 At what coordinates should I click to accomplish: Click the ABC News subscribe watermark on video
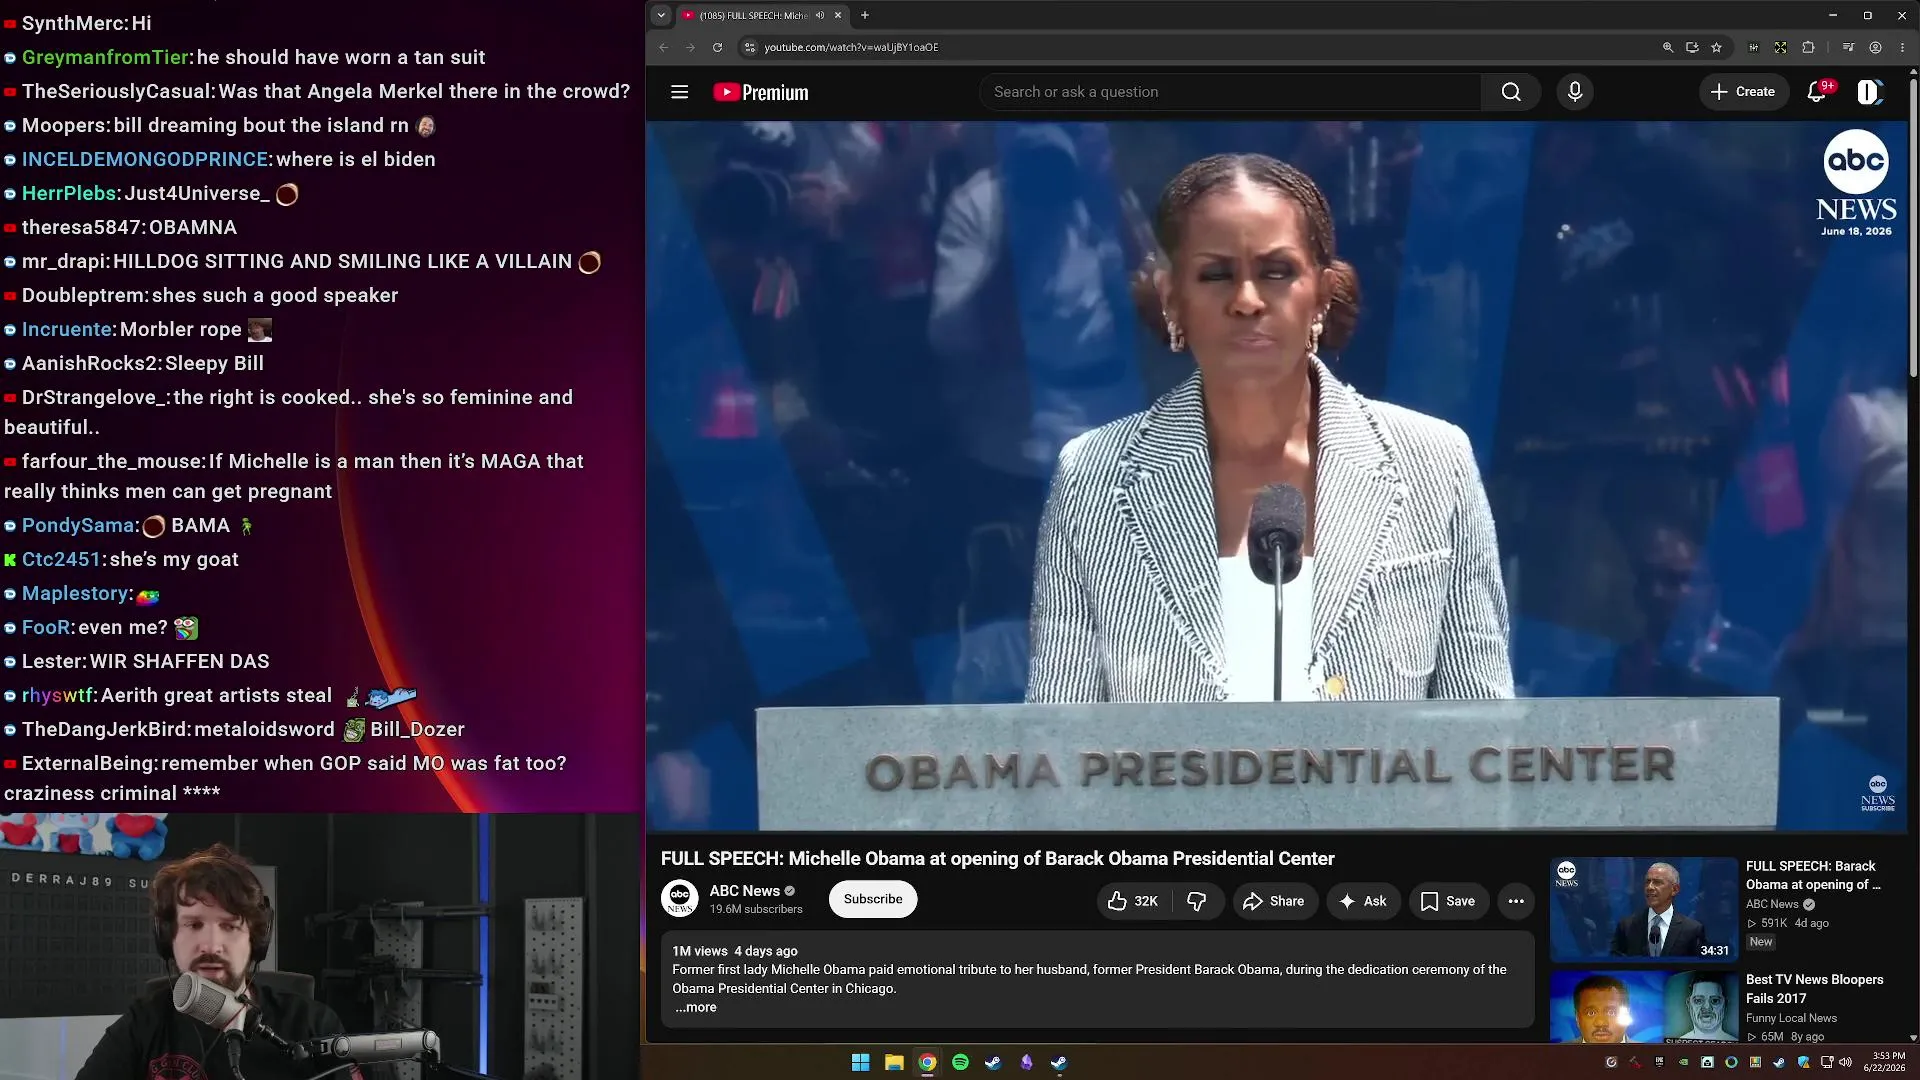(1877, 793)
